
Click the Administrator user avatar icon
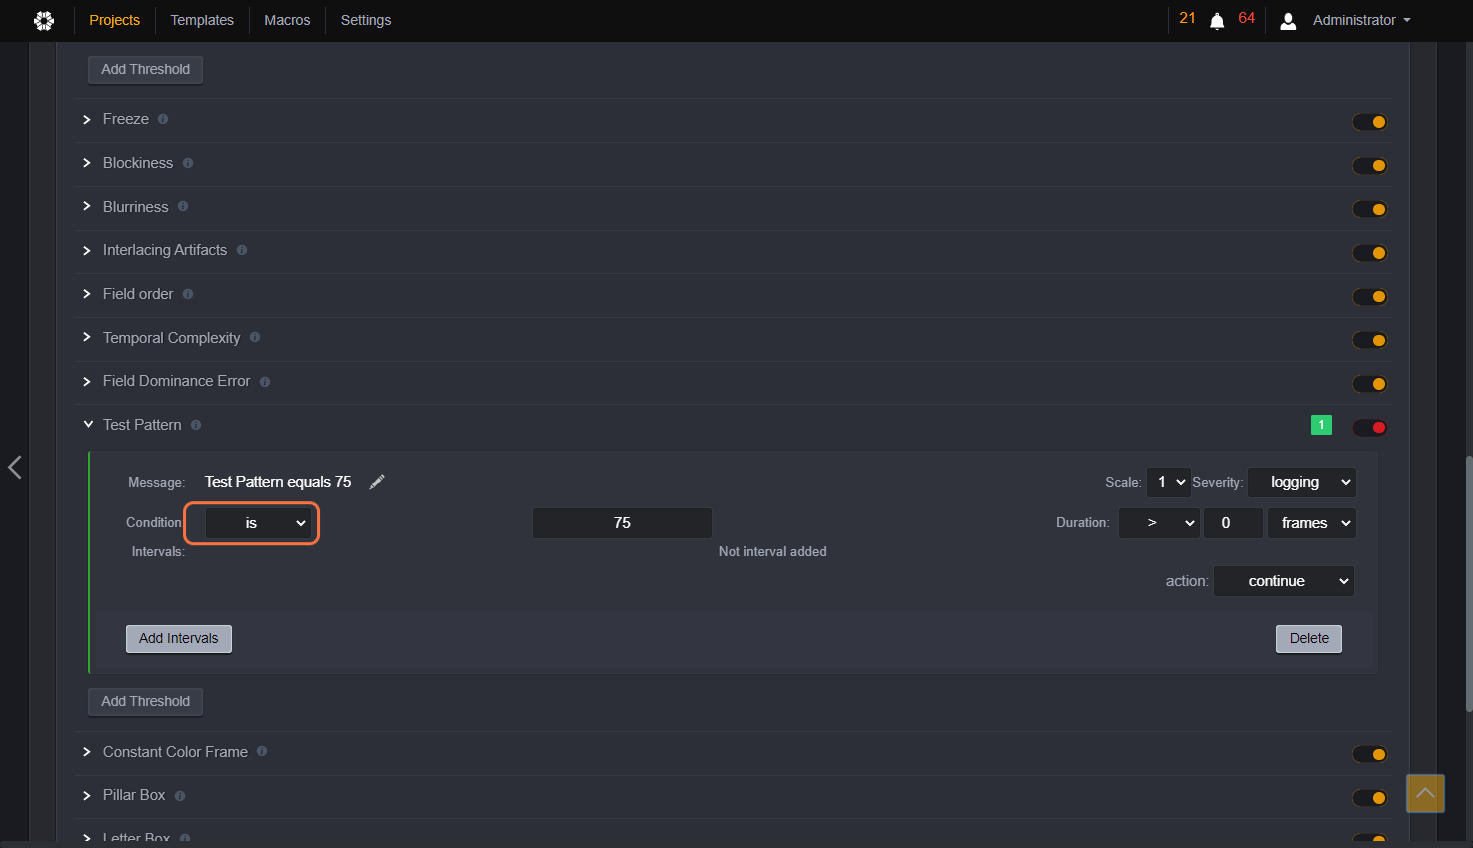pyautogui.click(x=1288, y=21)
